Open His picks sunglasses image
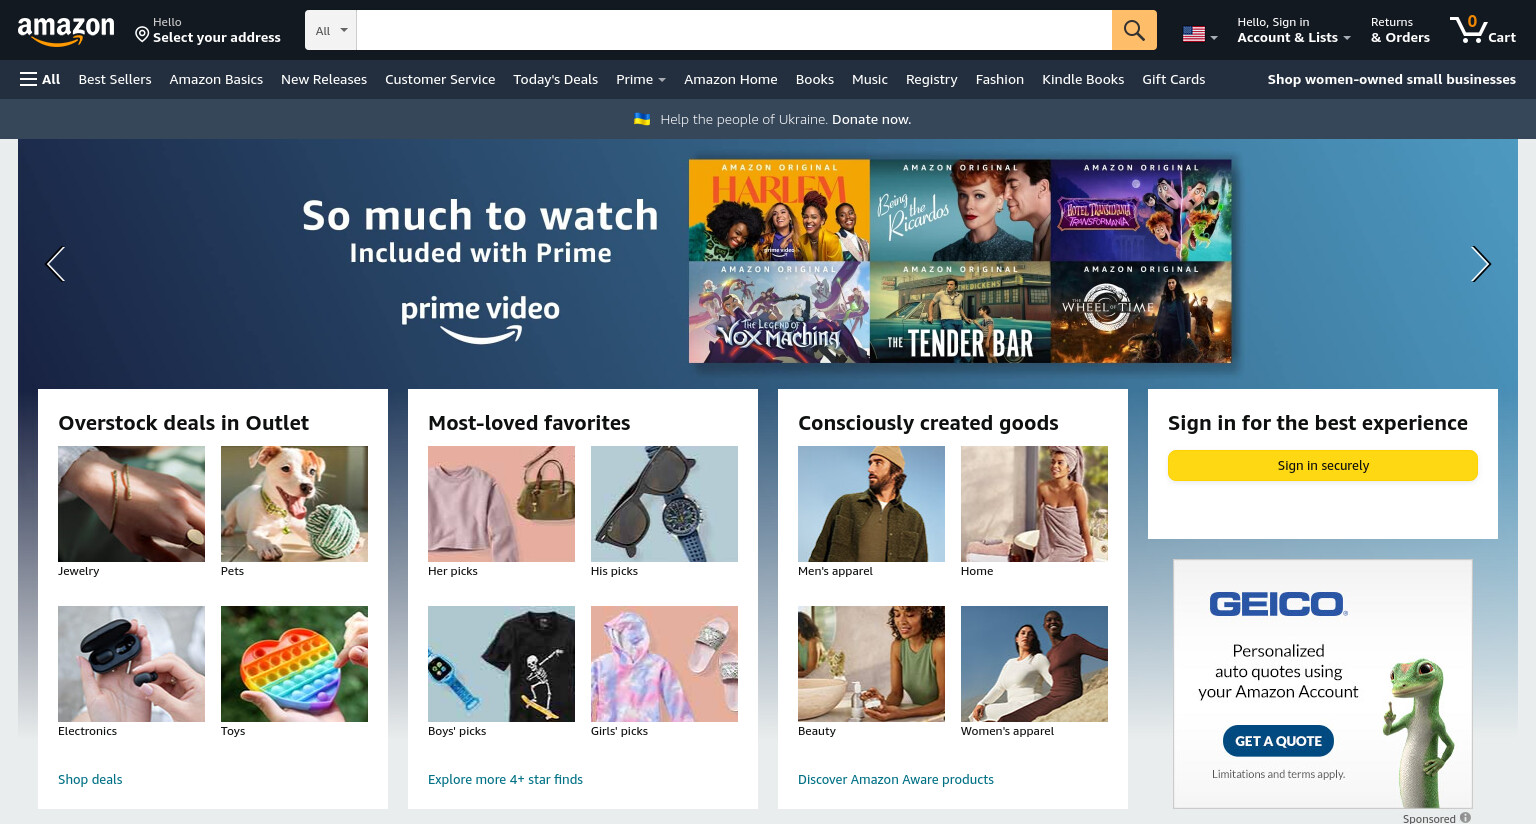 click(x=664, y=504)
